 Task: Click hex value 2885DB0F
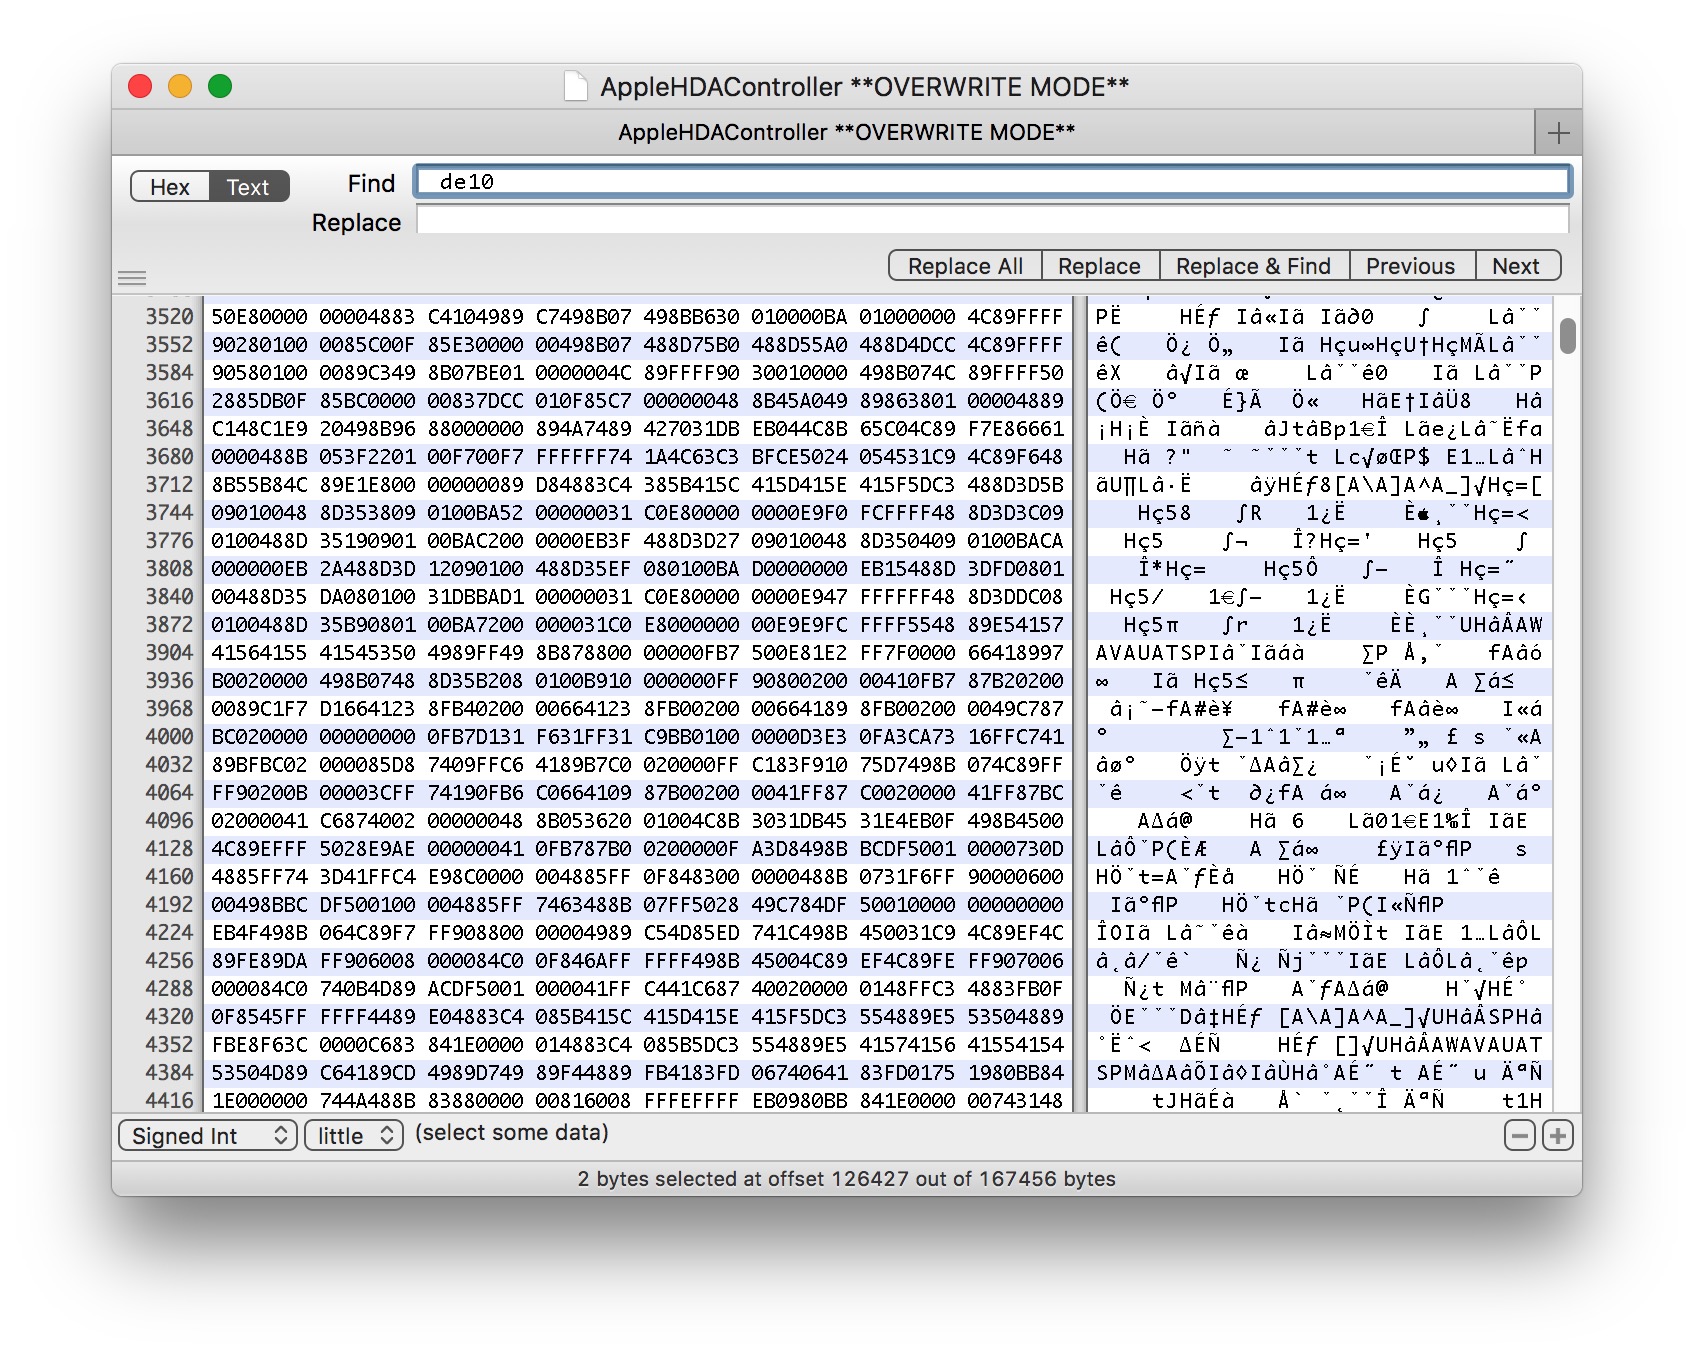pos(260,401)
